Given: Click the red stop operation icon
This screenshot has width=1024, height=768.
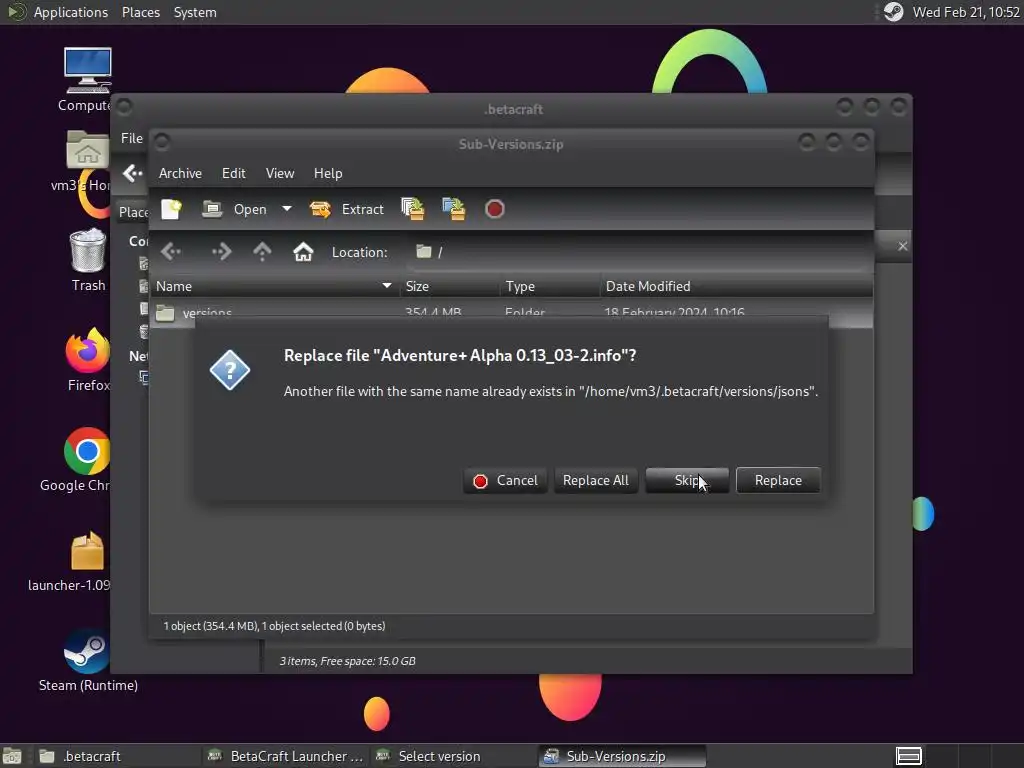Looking at the screenshot, I should [x=494, y=209].
